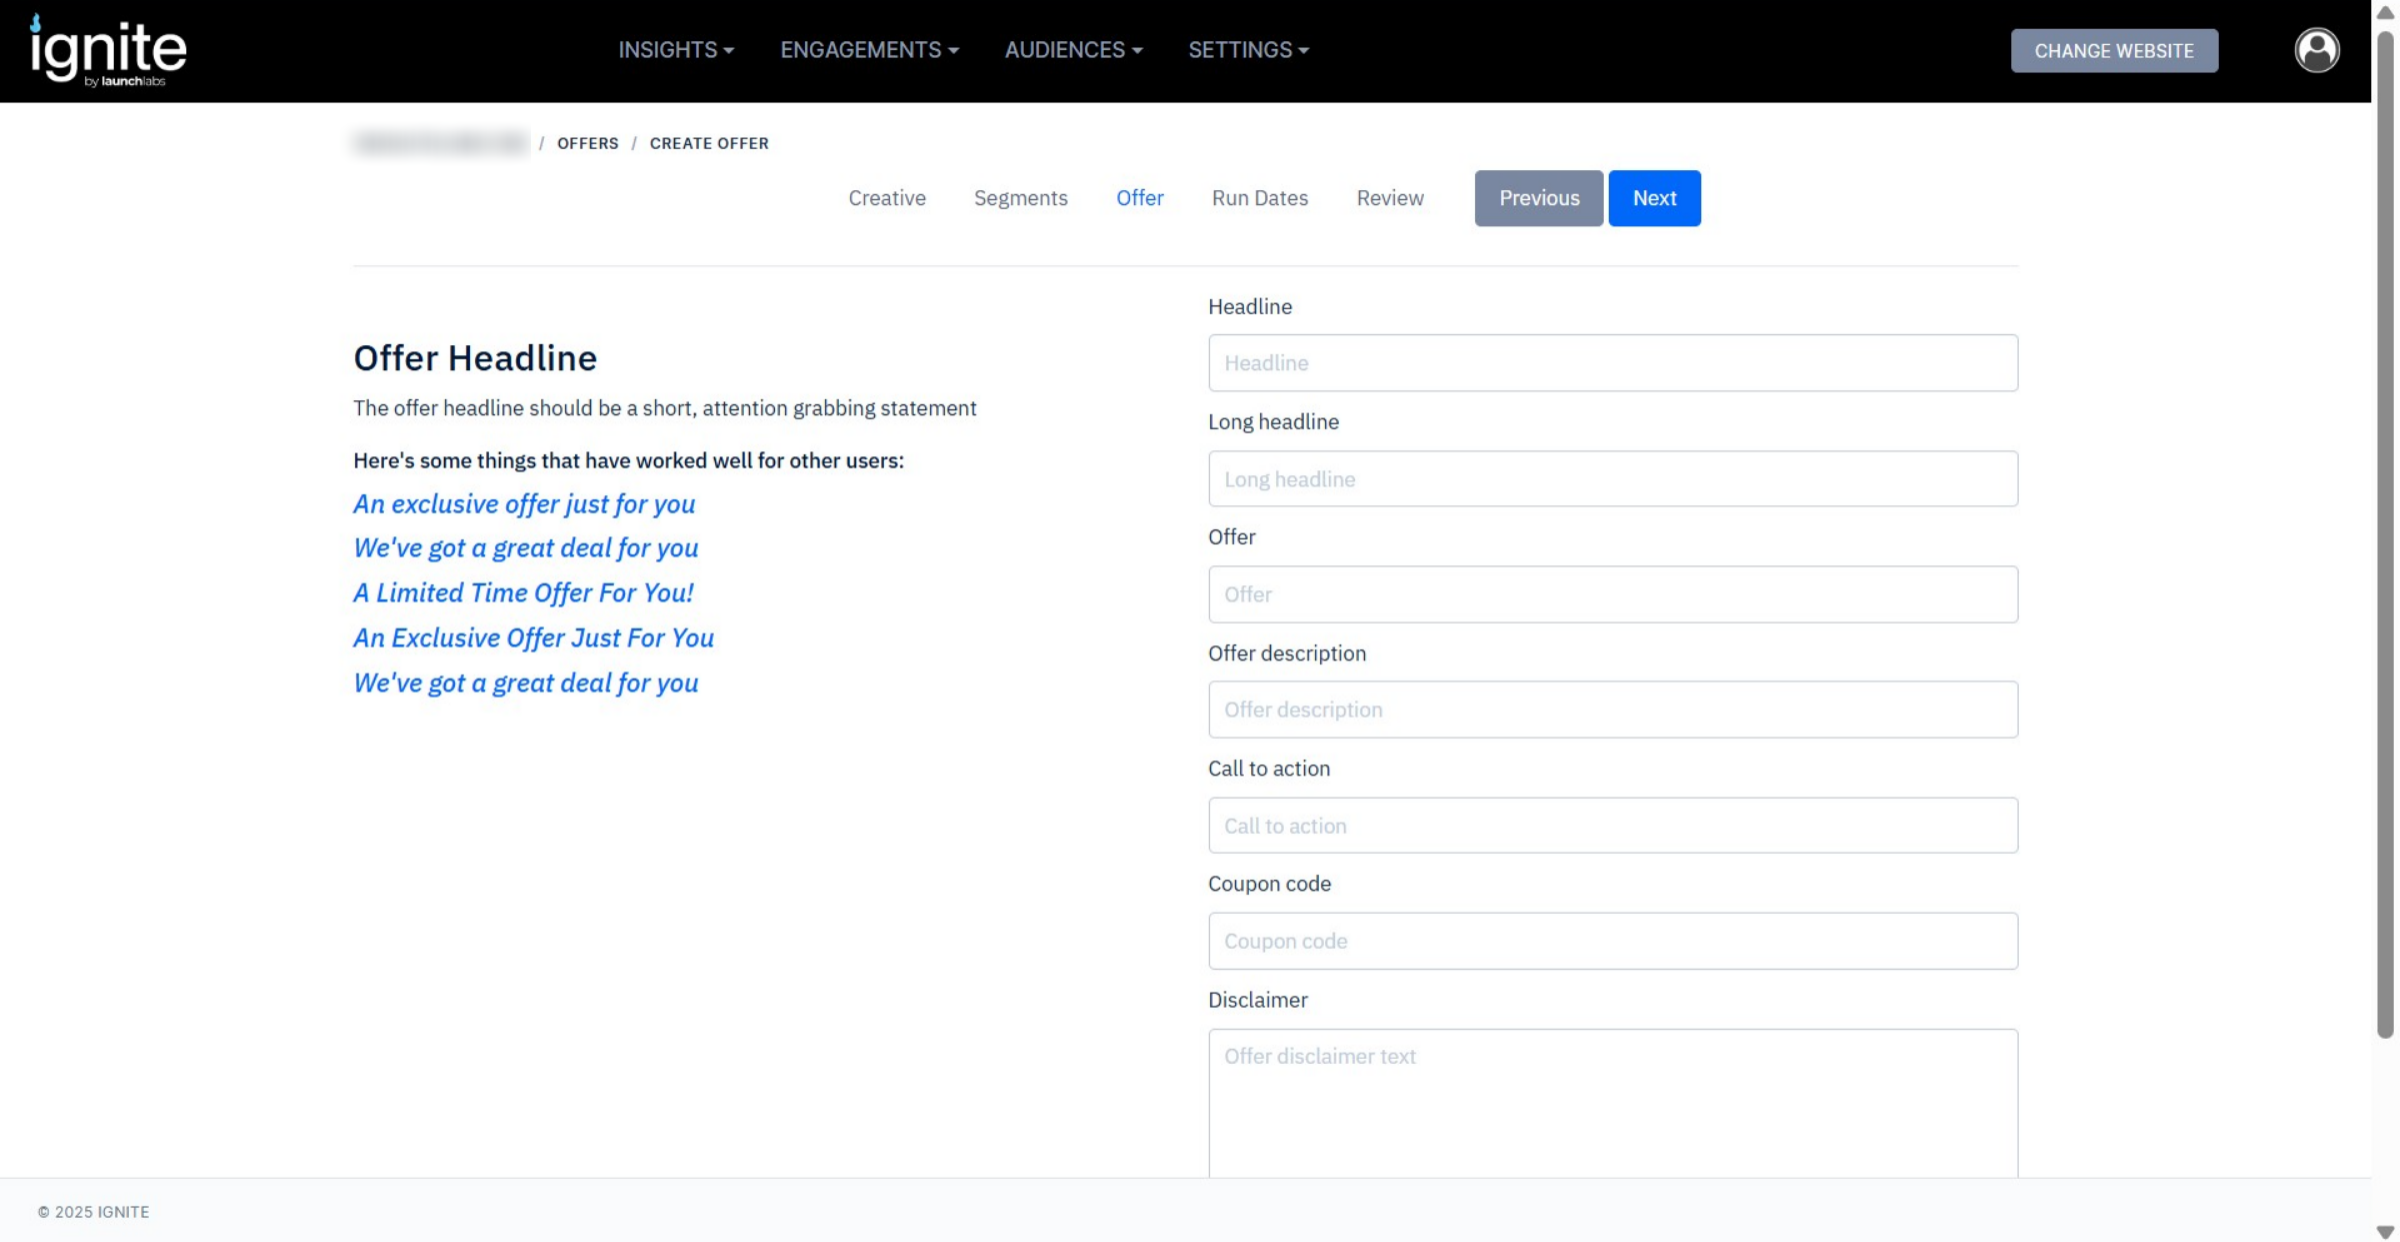Open Offers breadcrumb link
Viewport: 2400px width, 1242px height.
tap(587, 143)
